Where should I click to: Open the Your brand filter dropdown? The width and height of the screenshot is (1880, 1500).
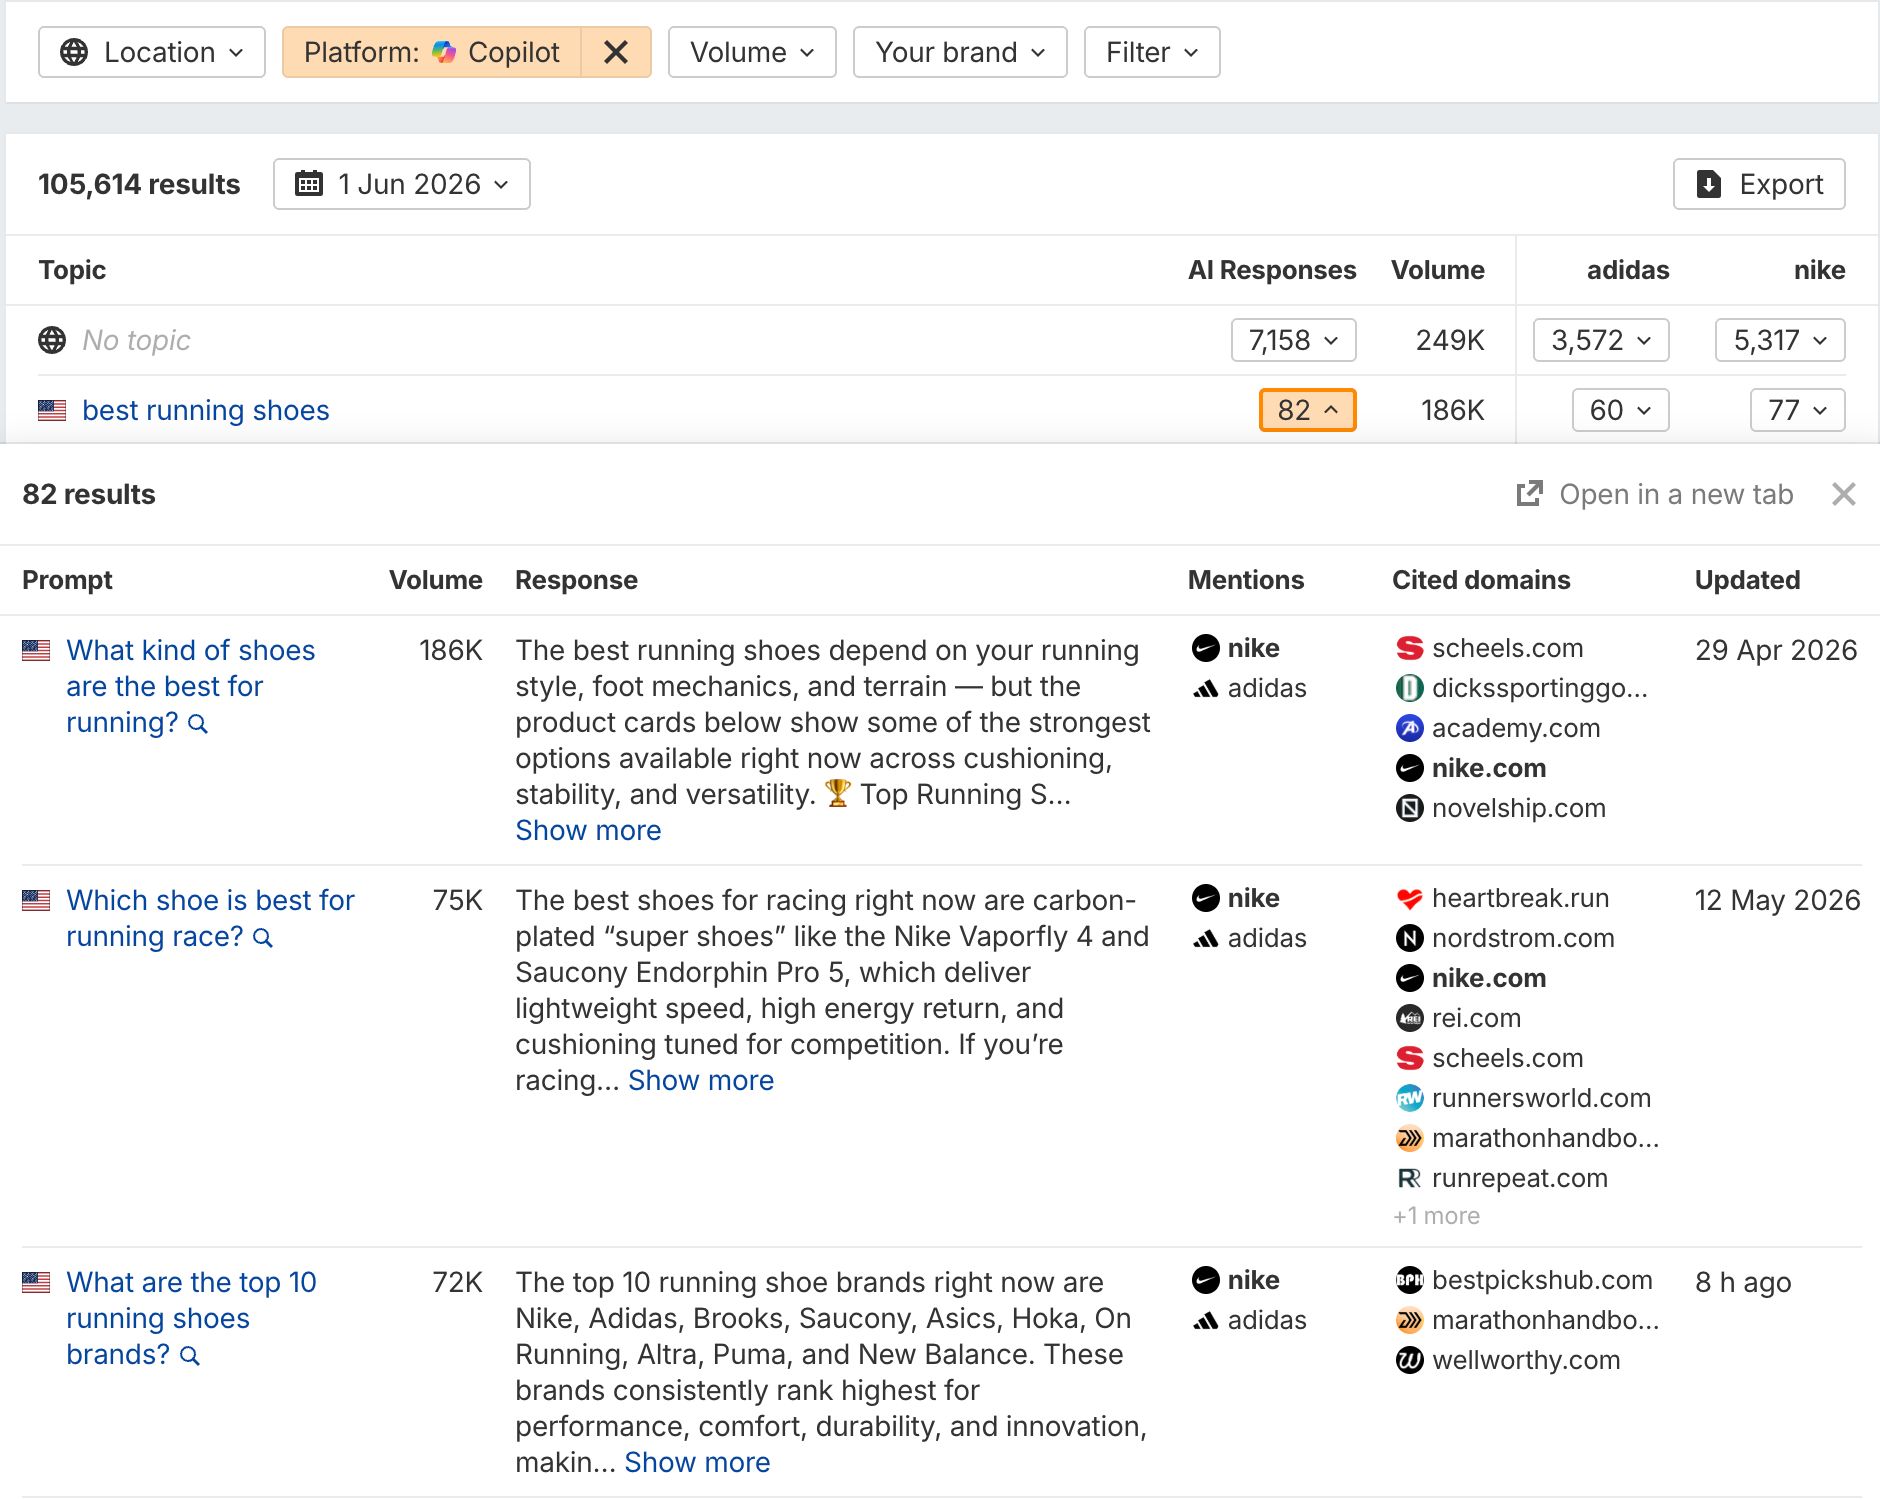click(x=960, y=52)
